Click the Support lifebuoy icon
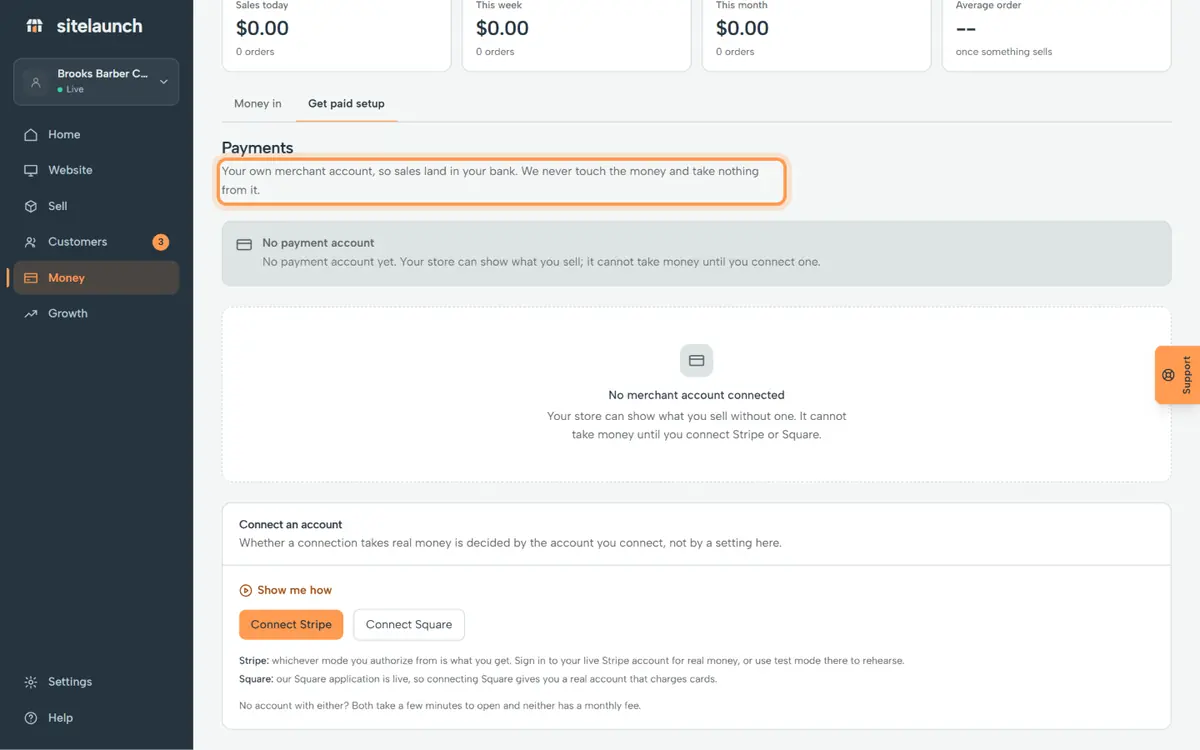This screenshot has height=750, width=1200. (x=1168, y=375)
